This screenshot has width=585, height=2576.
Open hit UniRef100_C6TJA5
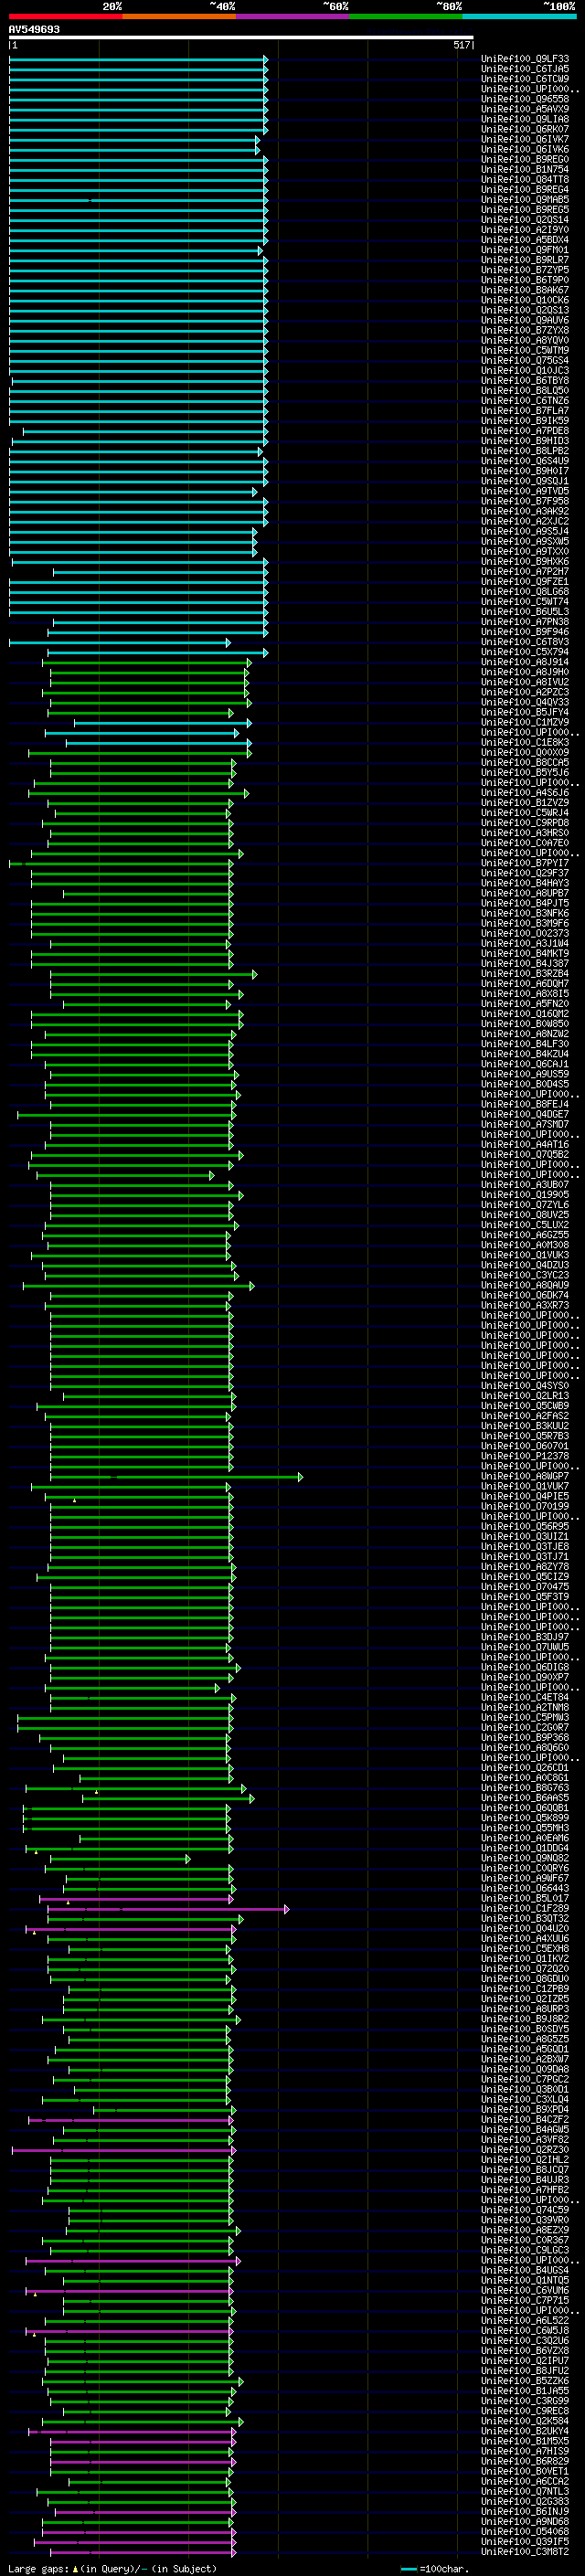525,69
